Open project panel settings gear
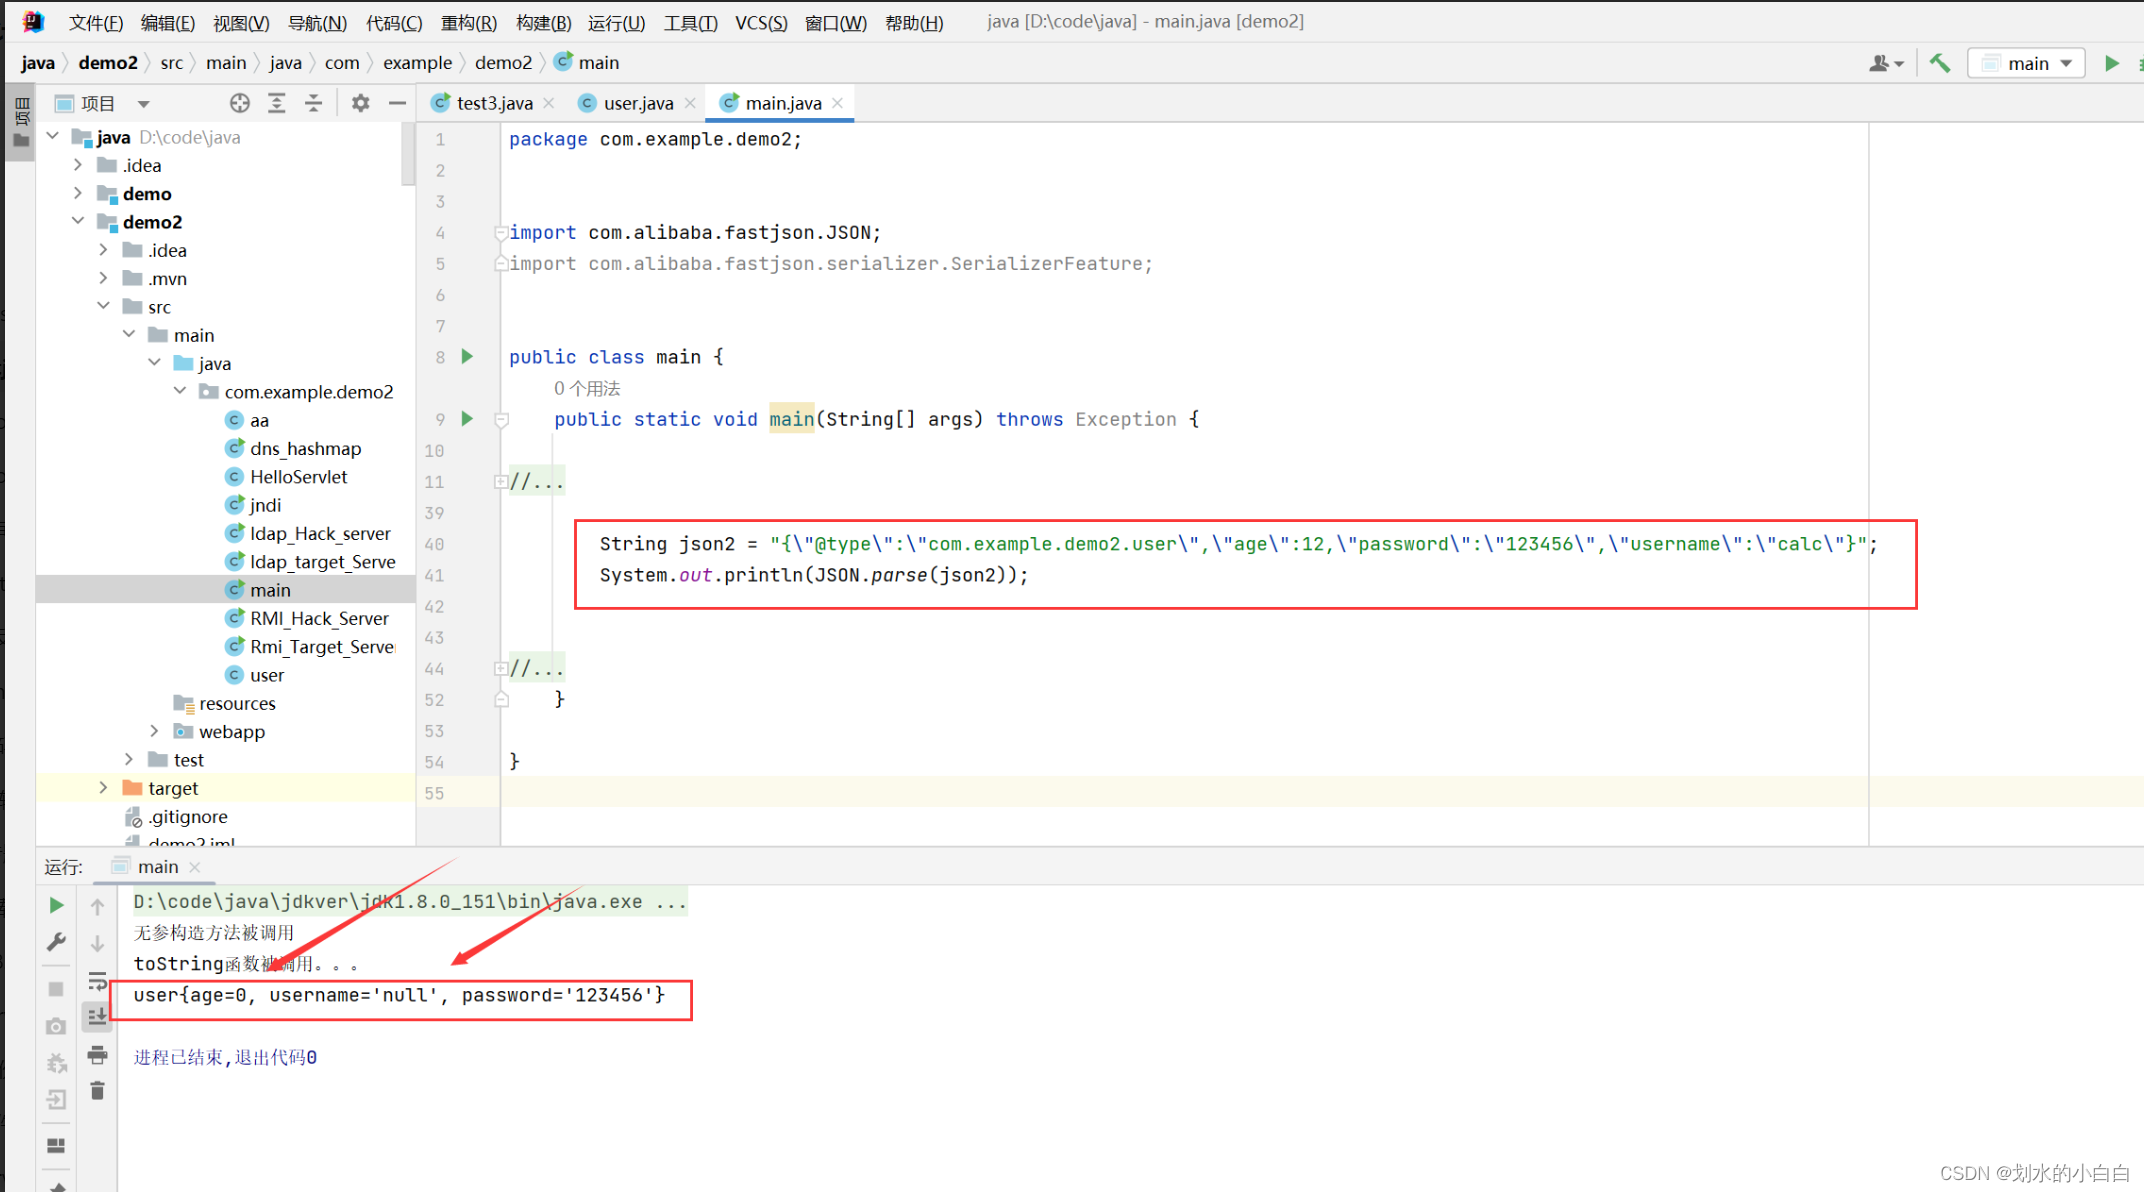2144x1192 pixels. pos(360,103)
